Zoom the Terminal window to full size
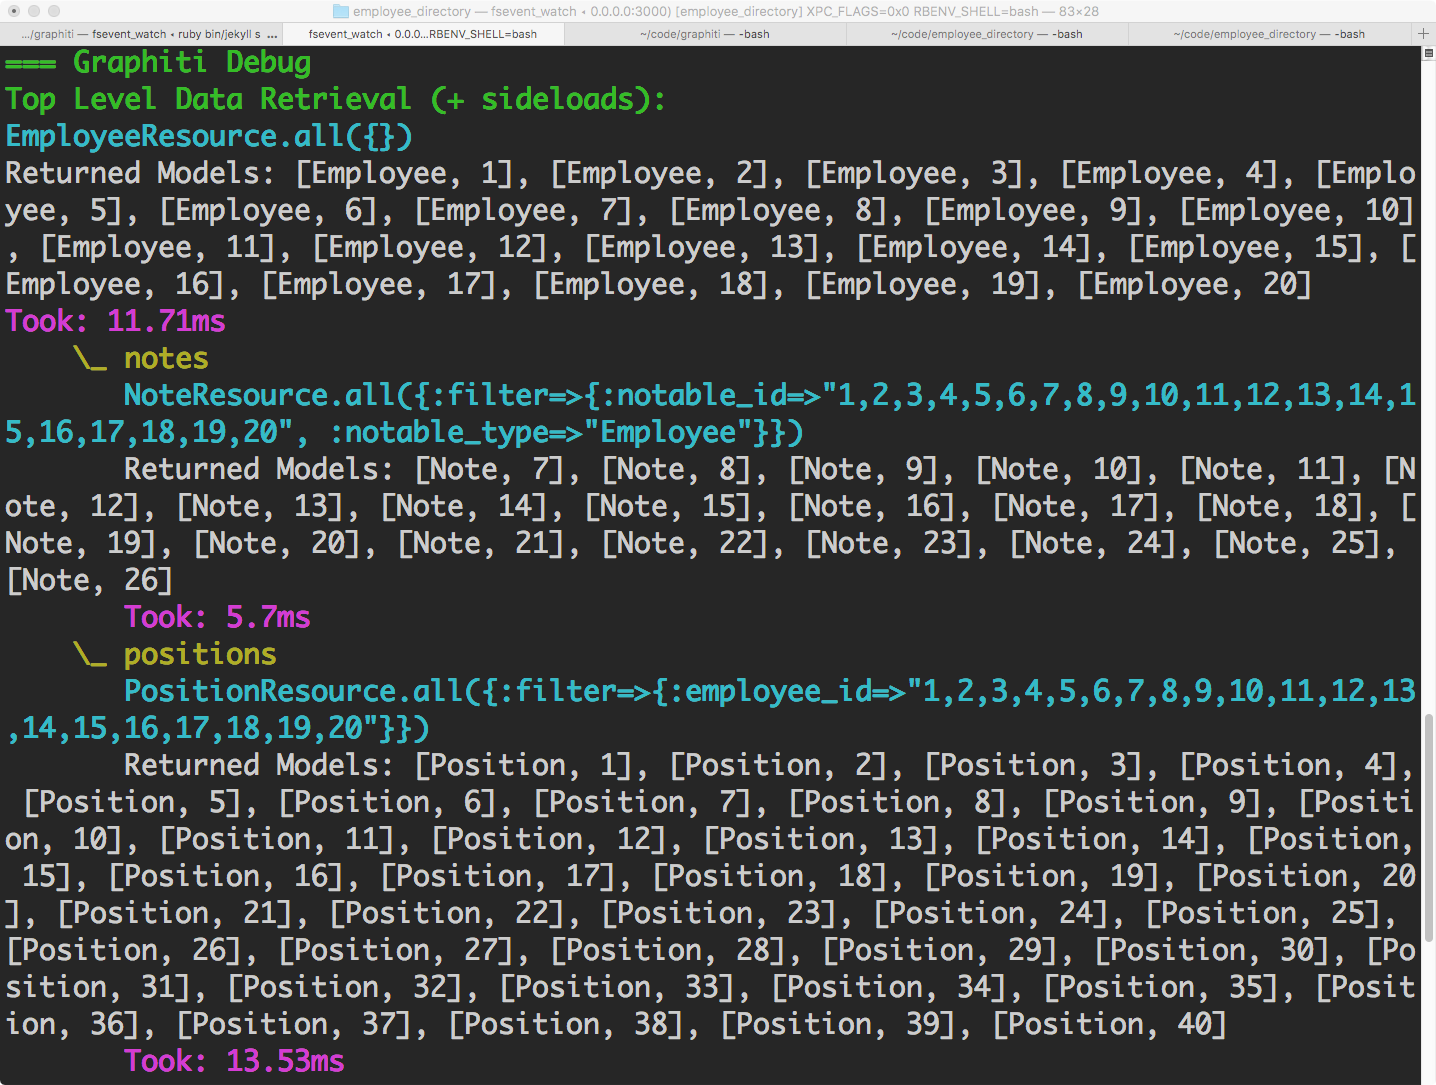The image size is (1436, 1085). click(54, 11)
